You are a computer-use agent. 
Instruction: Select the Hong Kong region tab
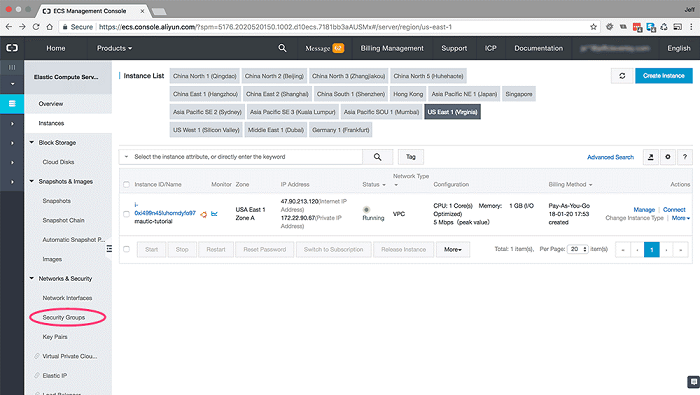pyautogui.click(x=408, y=94)
